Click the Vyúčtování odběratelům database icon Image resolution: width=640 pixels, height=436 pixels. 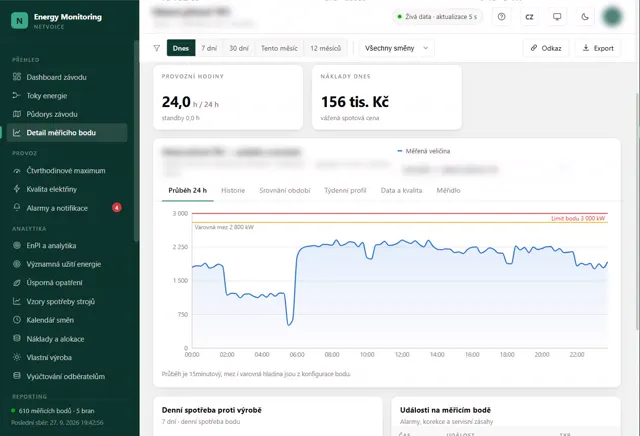17,376
